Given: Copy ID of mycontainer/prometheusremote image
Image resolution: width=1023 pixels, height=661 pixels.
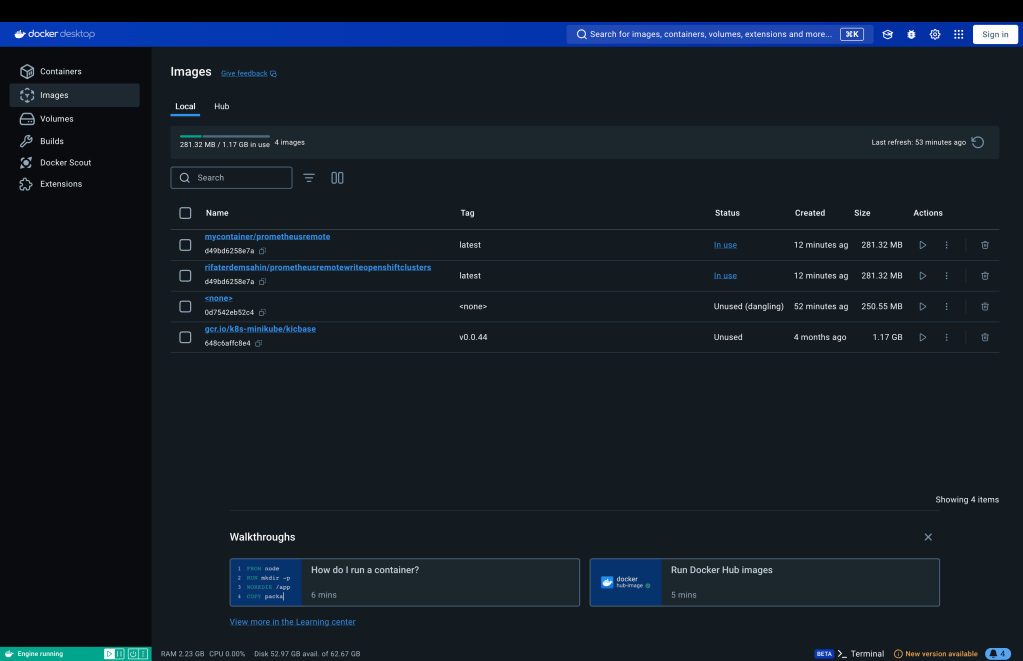Looking at the screenshot, I should pos(262,251).
